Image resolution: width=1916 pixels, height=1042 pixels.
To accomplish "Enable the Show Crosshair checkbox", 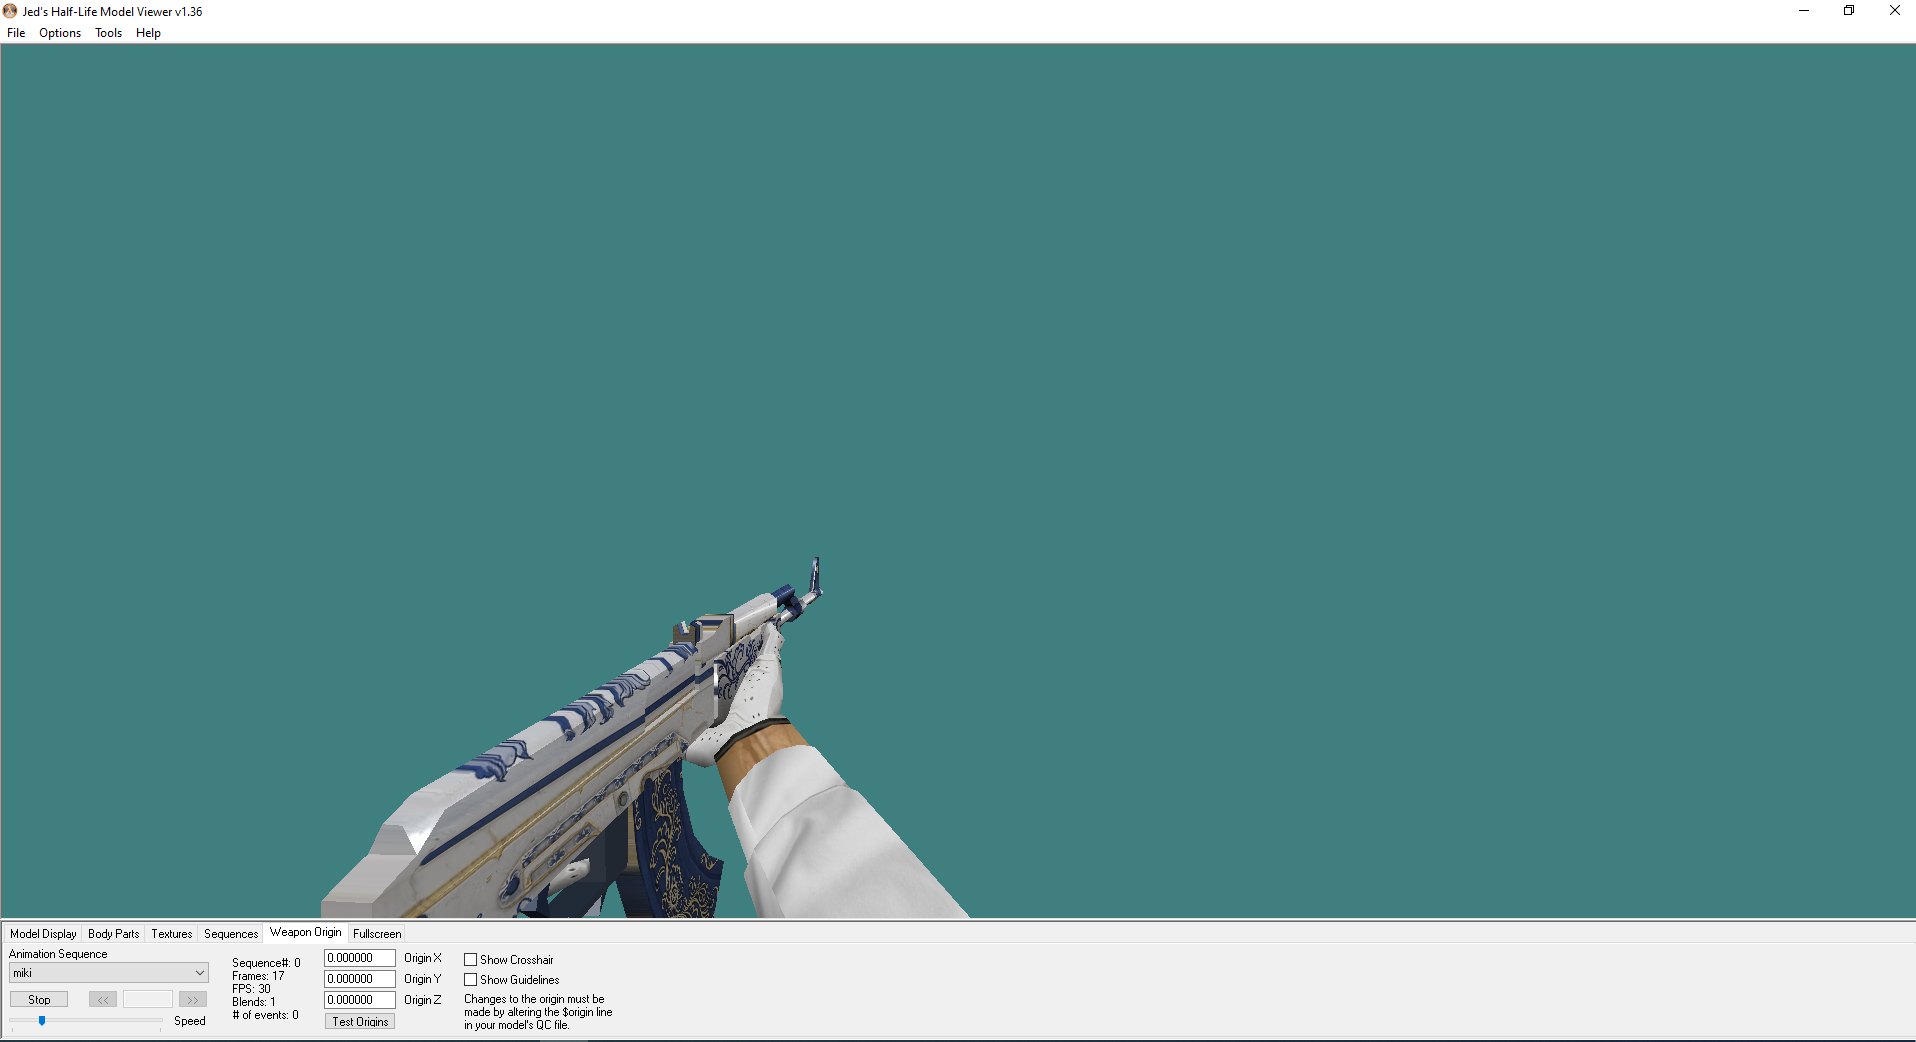I will click(x=470, y=960).
